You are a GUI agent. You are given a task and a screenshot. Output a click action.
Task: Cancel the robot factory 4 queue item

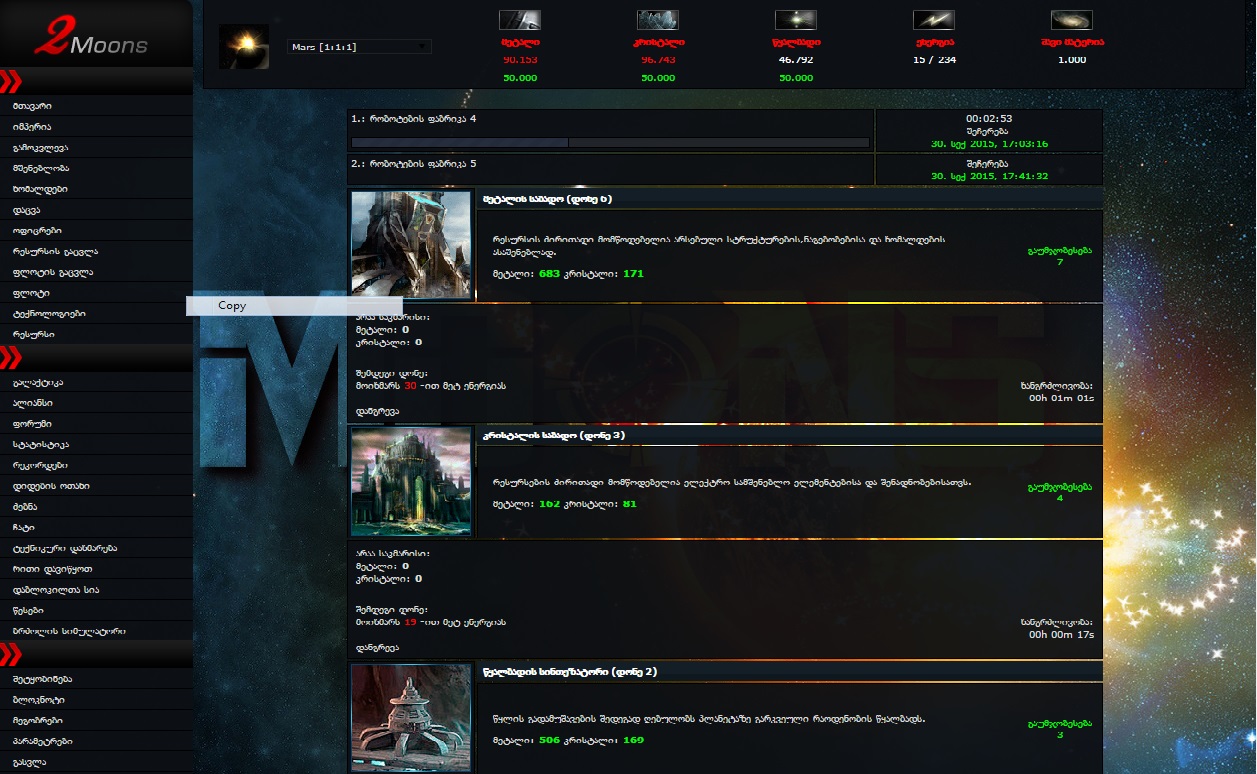988,131
